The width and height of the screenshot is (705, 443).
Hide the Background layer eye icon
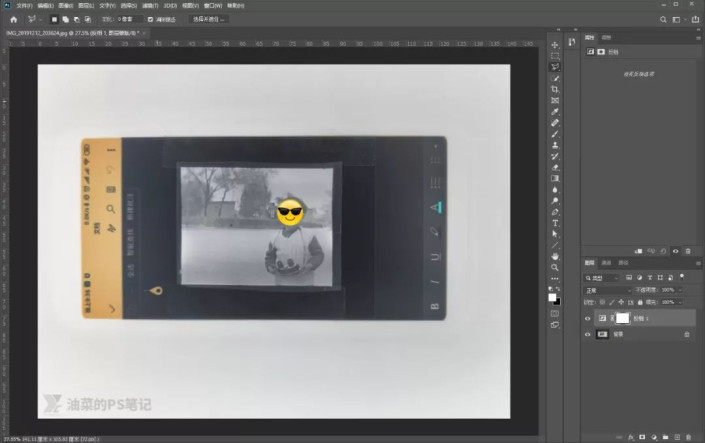(x=587, y=334)
